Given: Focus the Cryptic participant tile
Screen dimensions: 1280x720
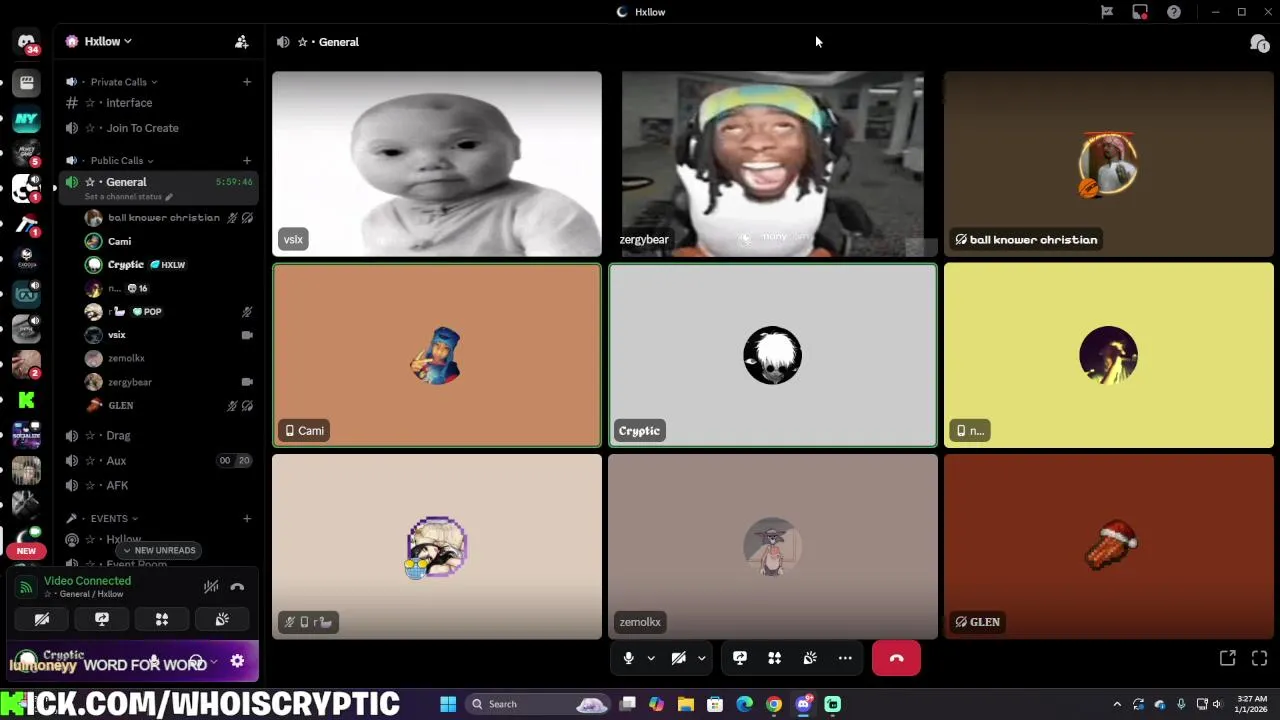Looking at the screenshot, I should [x=773, y=355].
